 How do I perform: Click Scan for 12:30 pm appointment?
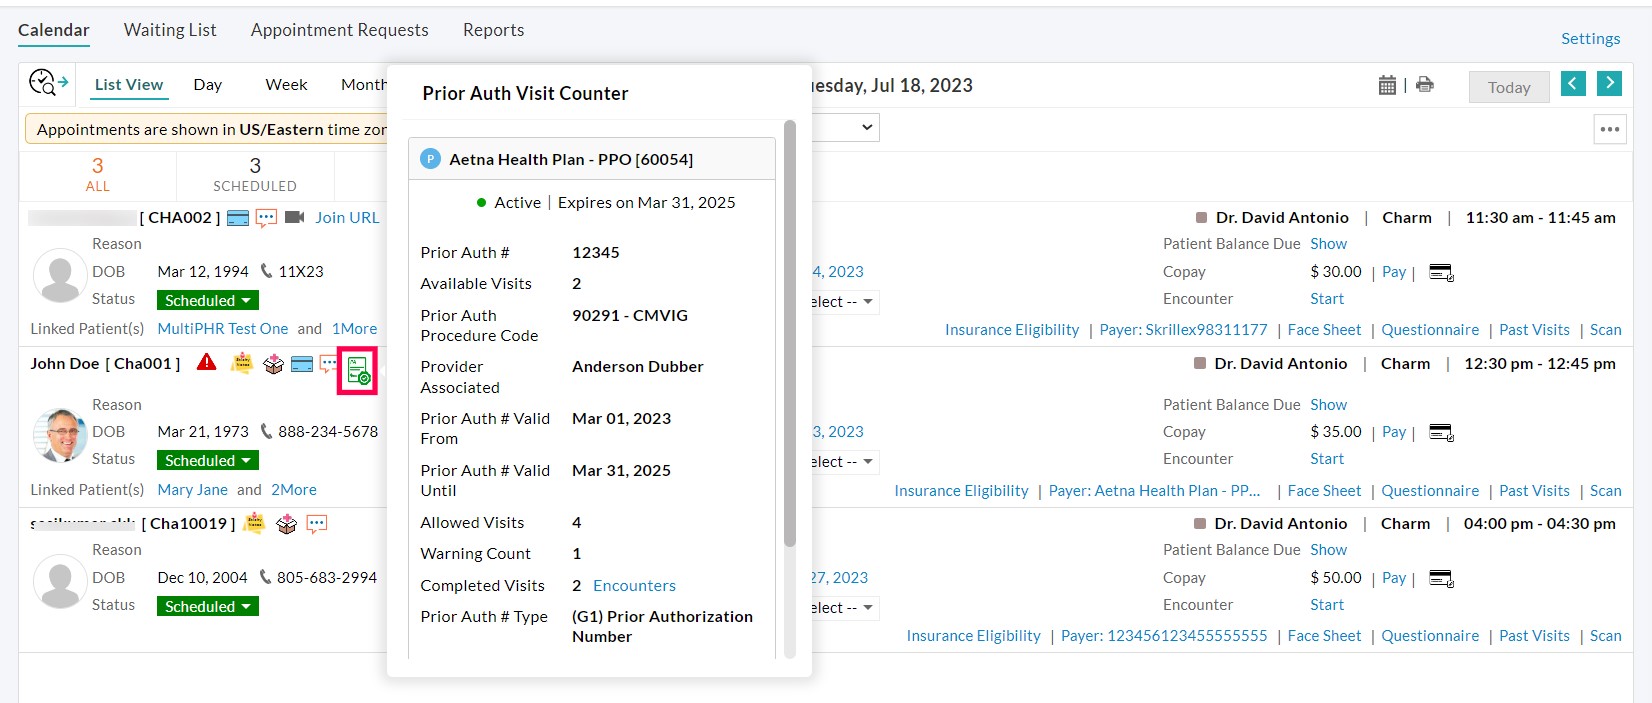point(1606,491)
